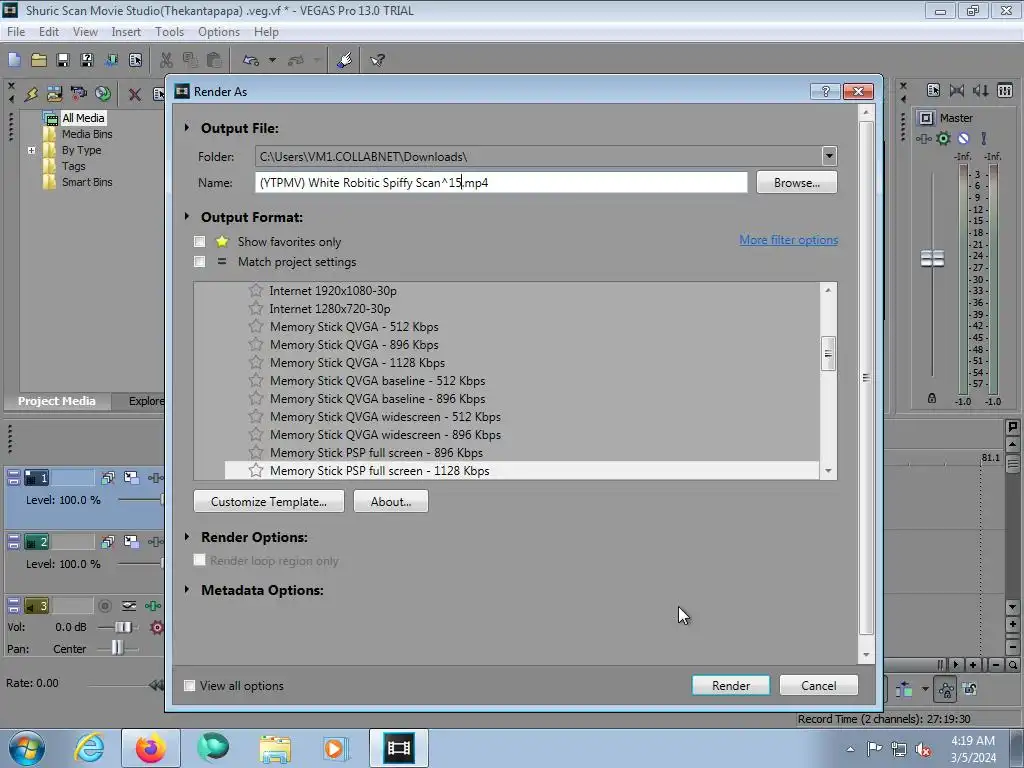Viewport: 1024px width, 768px height.
Task: Collapse the Output File section
Action: click(187, 127)
